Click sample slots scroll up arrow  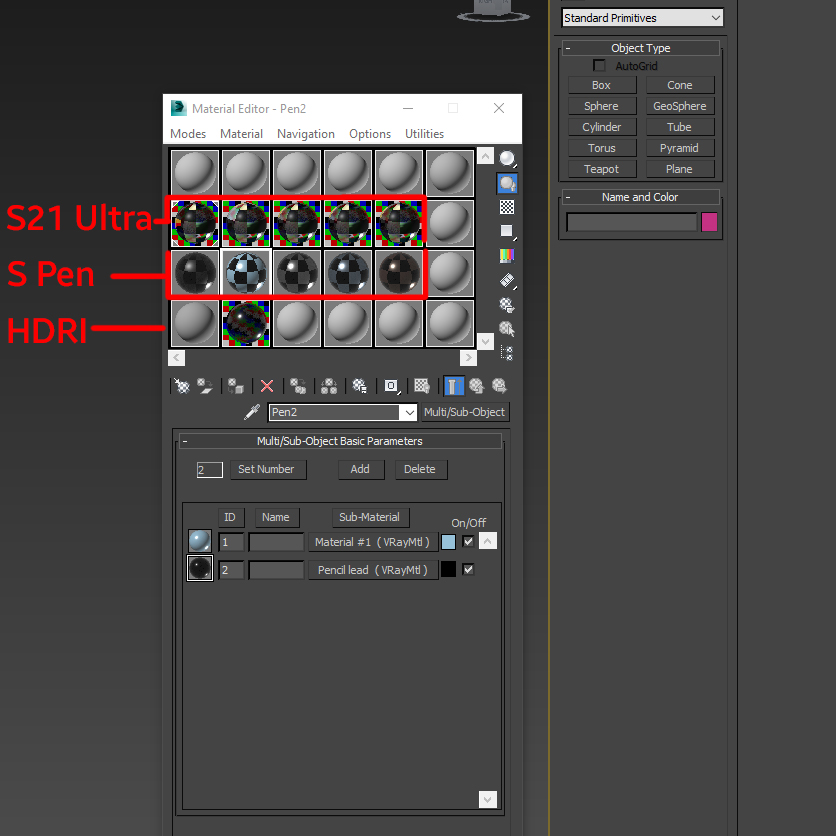coord(485,156)
